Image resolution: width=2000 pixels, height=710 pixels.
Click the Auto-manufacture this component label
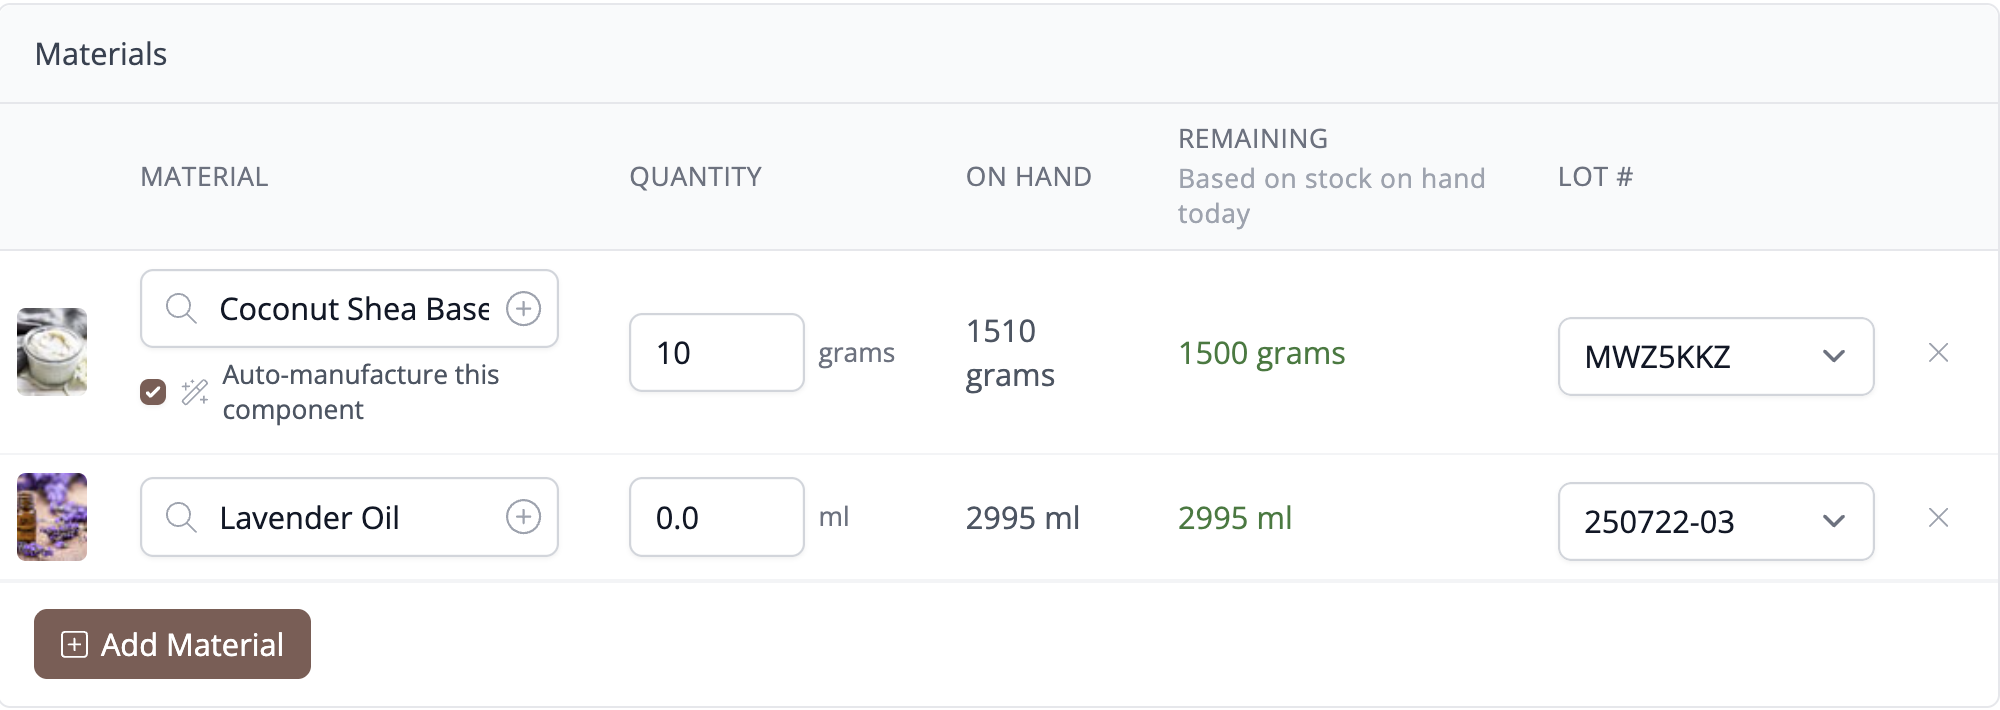click(360, 392)
